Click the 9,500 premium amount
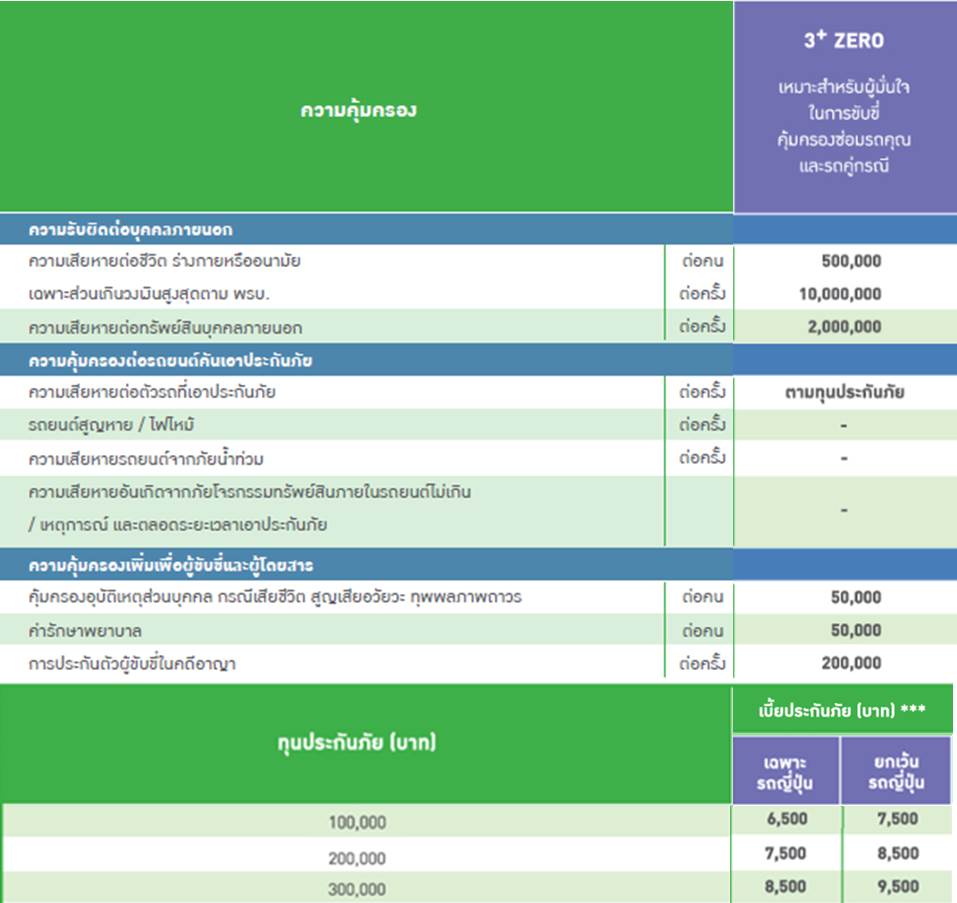957x903 pixels. 898,886
